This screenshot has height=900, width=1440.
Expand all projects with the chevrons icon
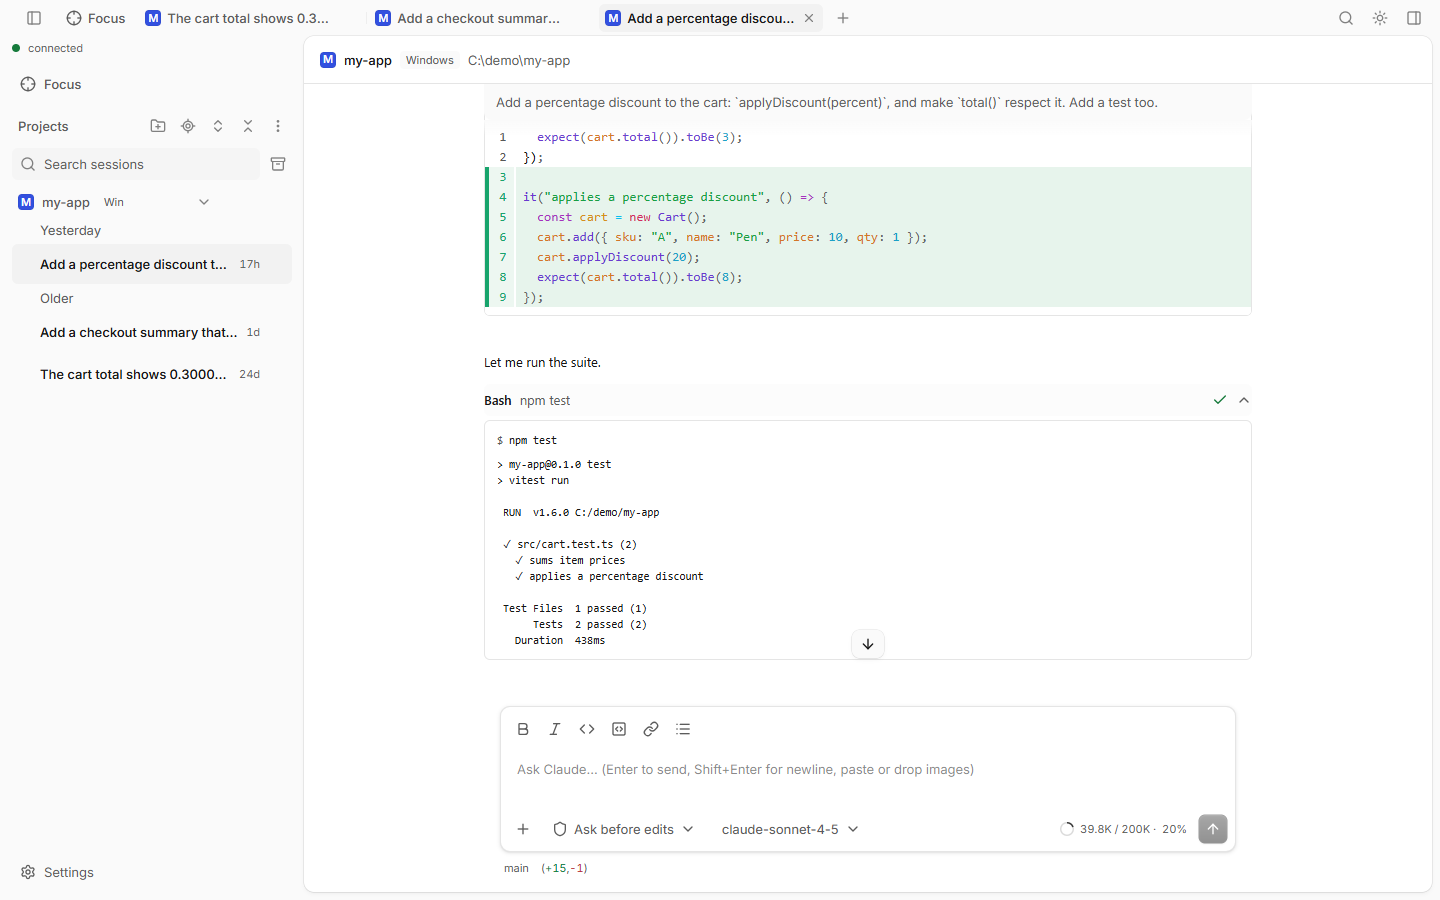coord(218,126)
